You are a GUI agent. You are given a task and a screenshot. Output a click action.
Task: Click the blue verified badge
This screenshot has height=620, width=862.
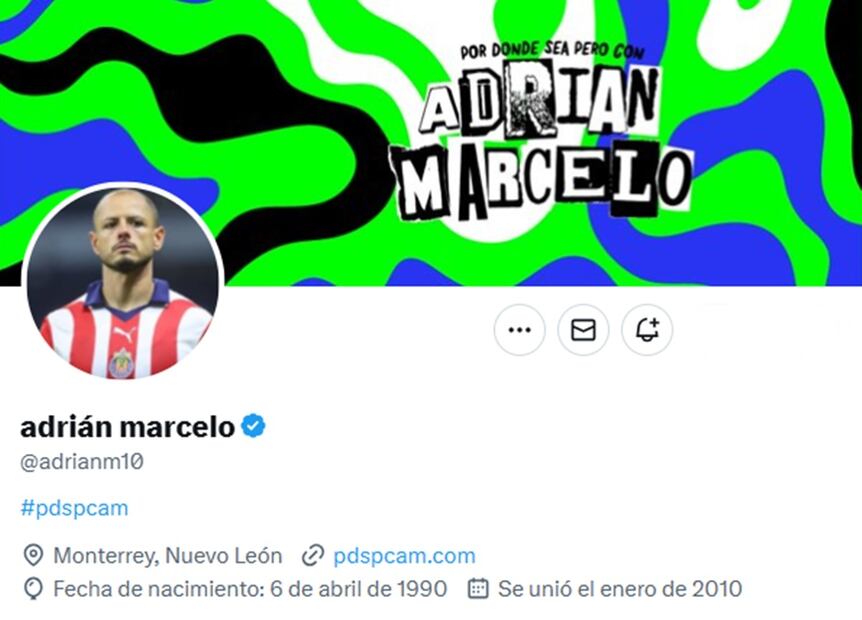pos(253,426)
